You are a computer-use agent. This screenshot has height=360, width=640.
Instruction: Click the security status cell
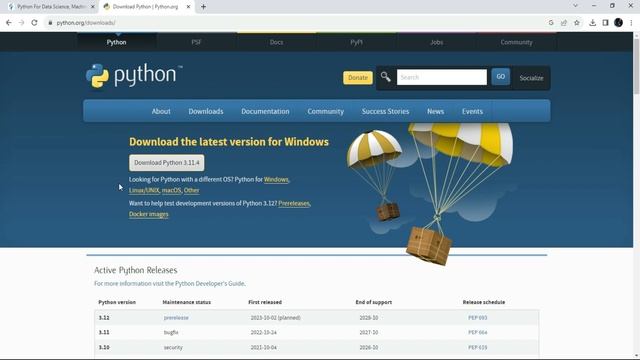coord(173,347)
